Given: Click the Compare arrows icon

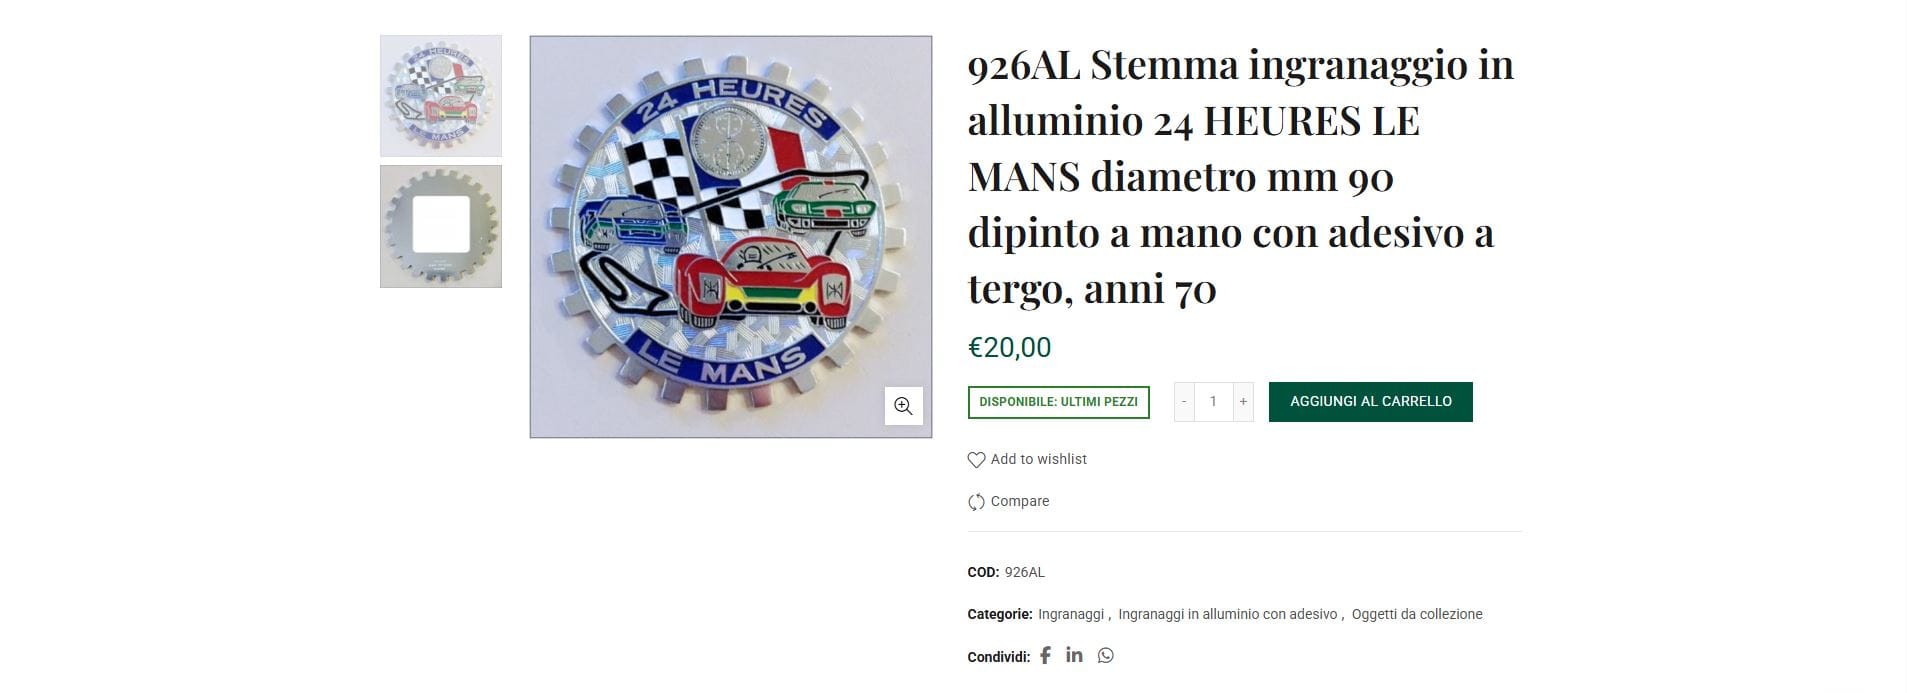Looking at the screenshot, I should (976, 502).
